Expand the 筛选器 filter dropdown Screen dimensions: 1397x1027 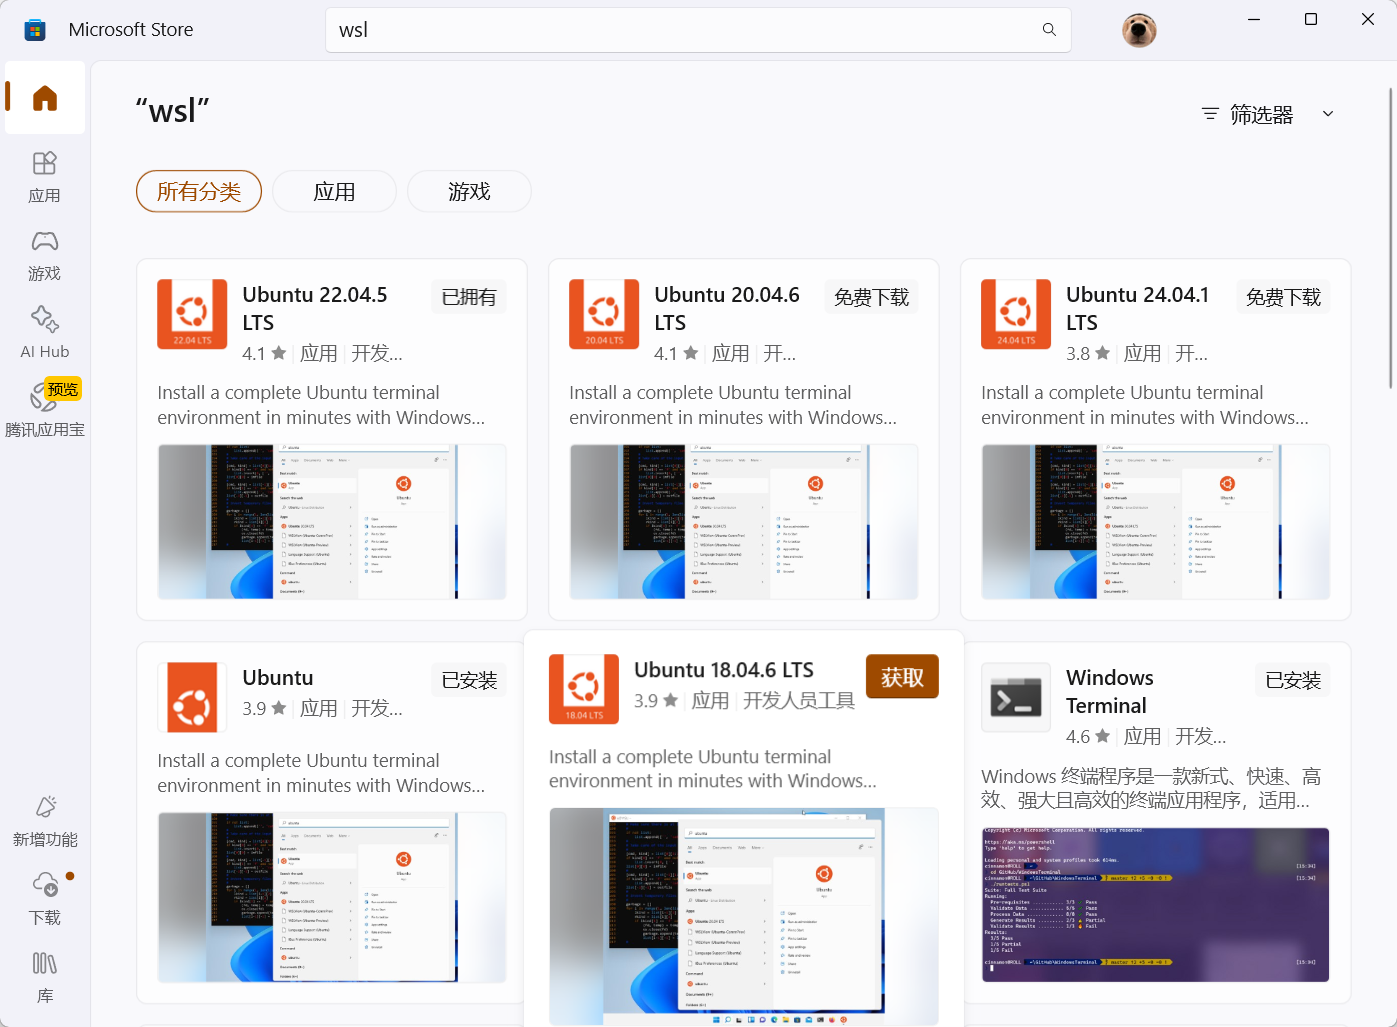[x=1266, y=114]
